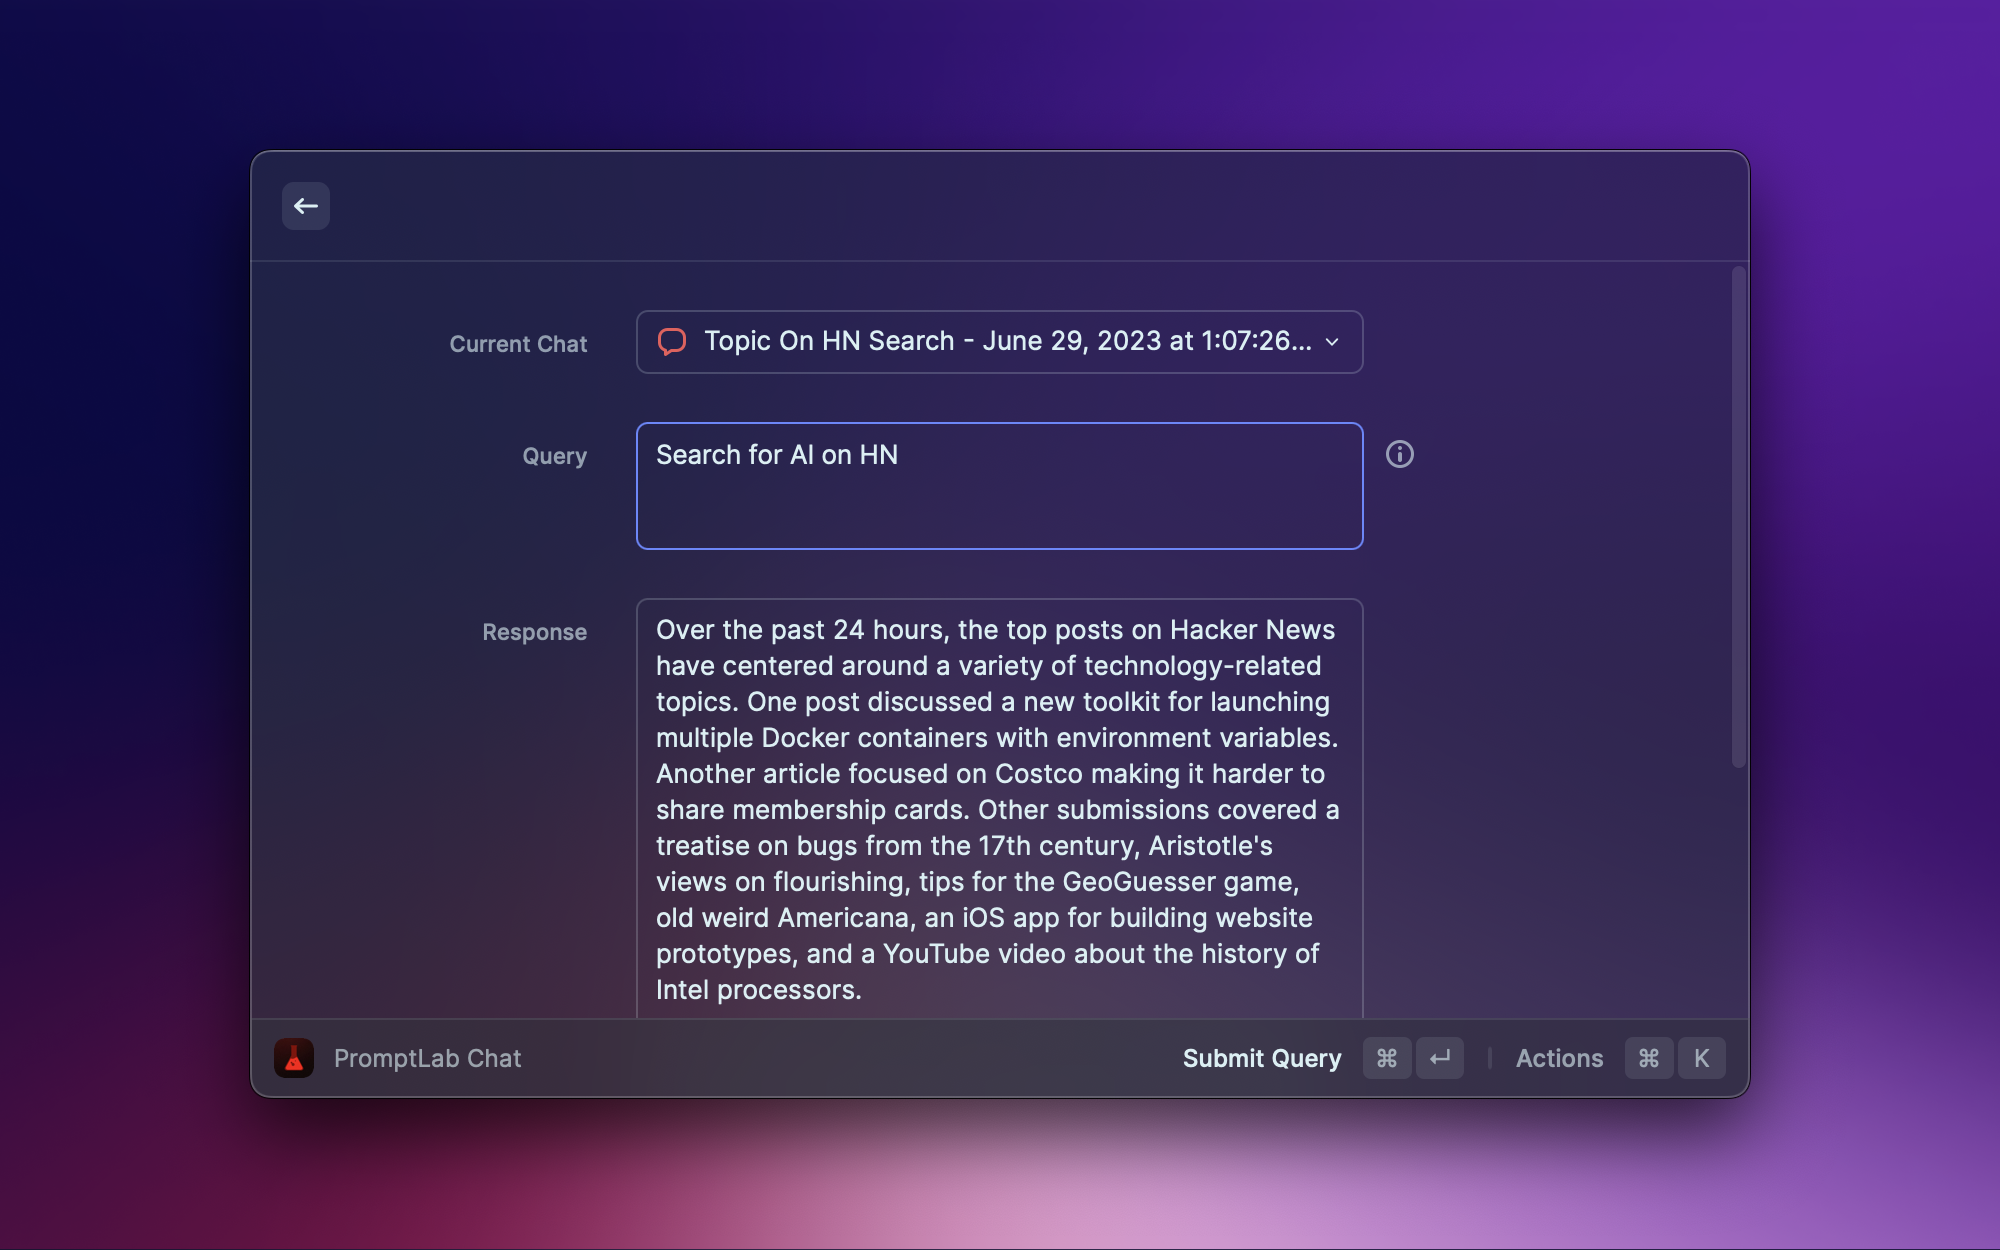Click the Current Chat label
The width and height of the screenshot is (2000, 1250).
(518, 344)
